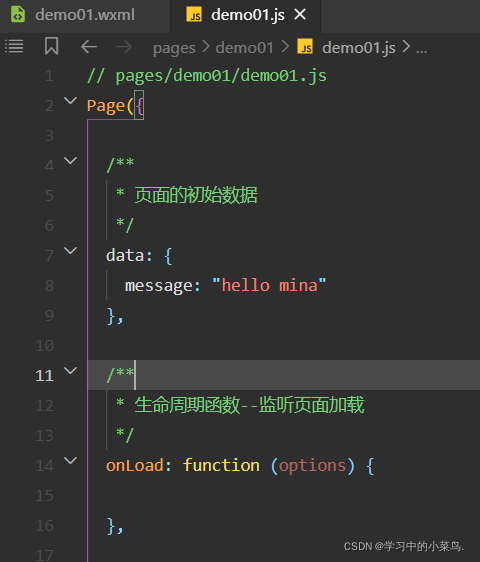
Task: Click the onLoad property name
Action: click(x=135, y=466)
